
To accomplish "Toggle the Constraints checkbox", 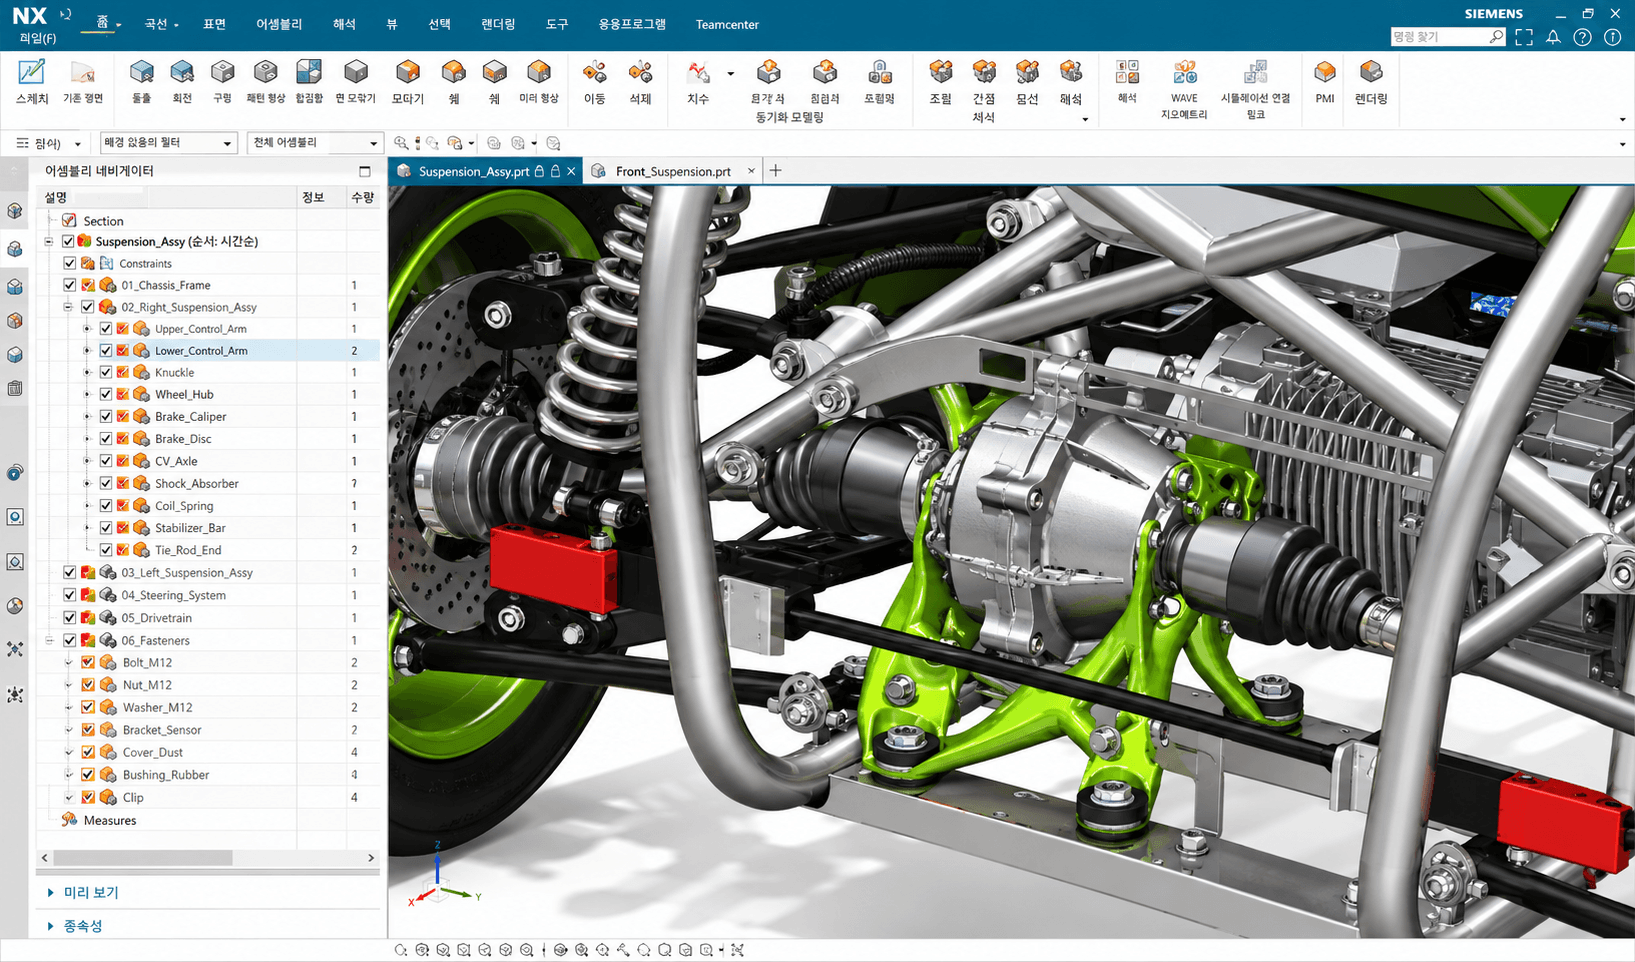I will (69, 263).
